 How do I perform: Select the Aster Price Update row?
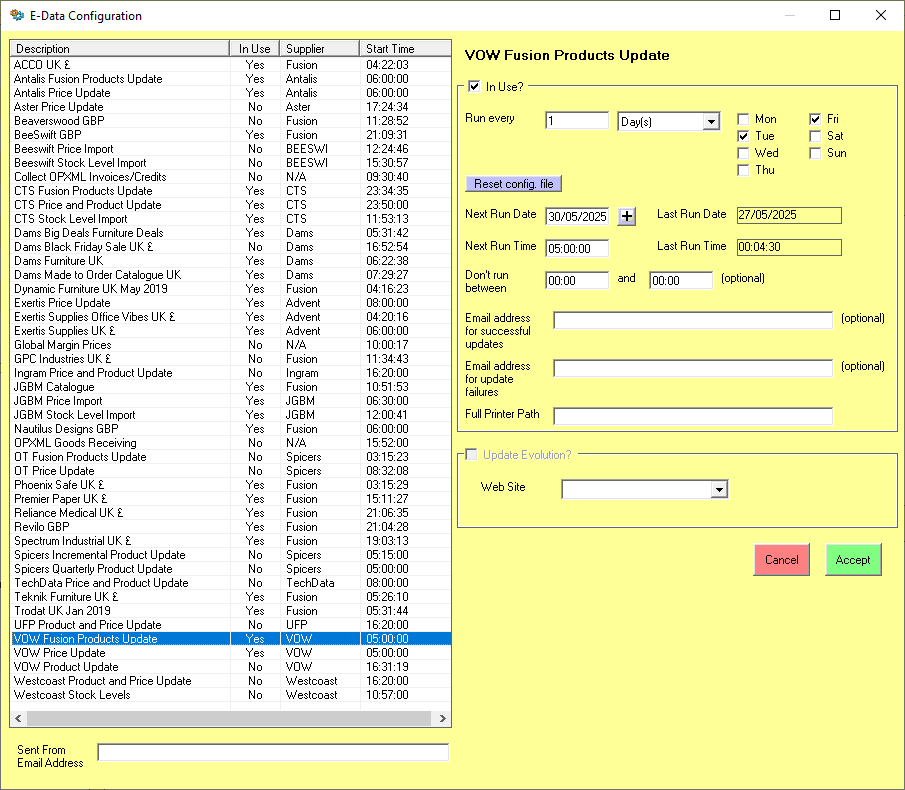point(231,107)
